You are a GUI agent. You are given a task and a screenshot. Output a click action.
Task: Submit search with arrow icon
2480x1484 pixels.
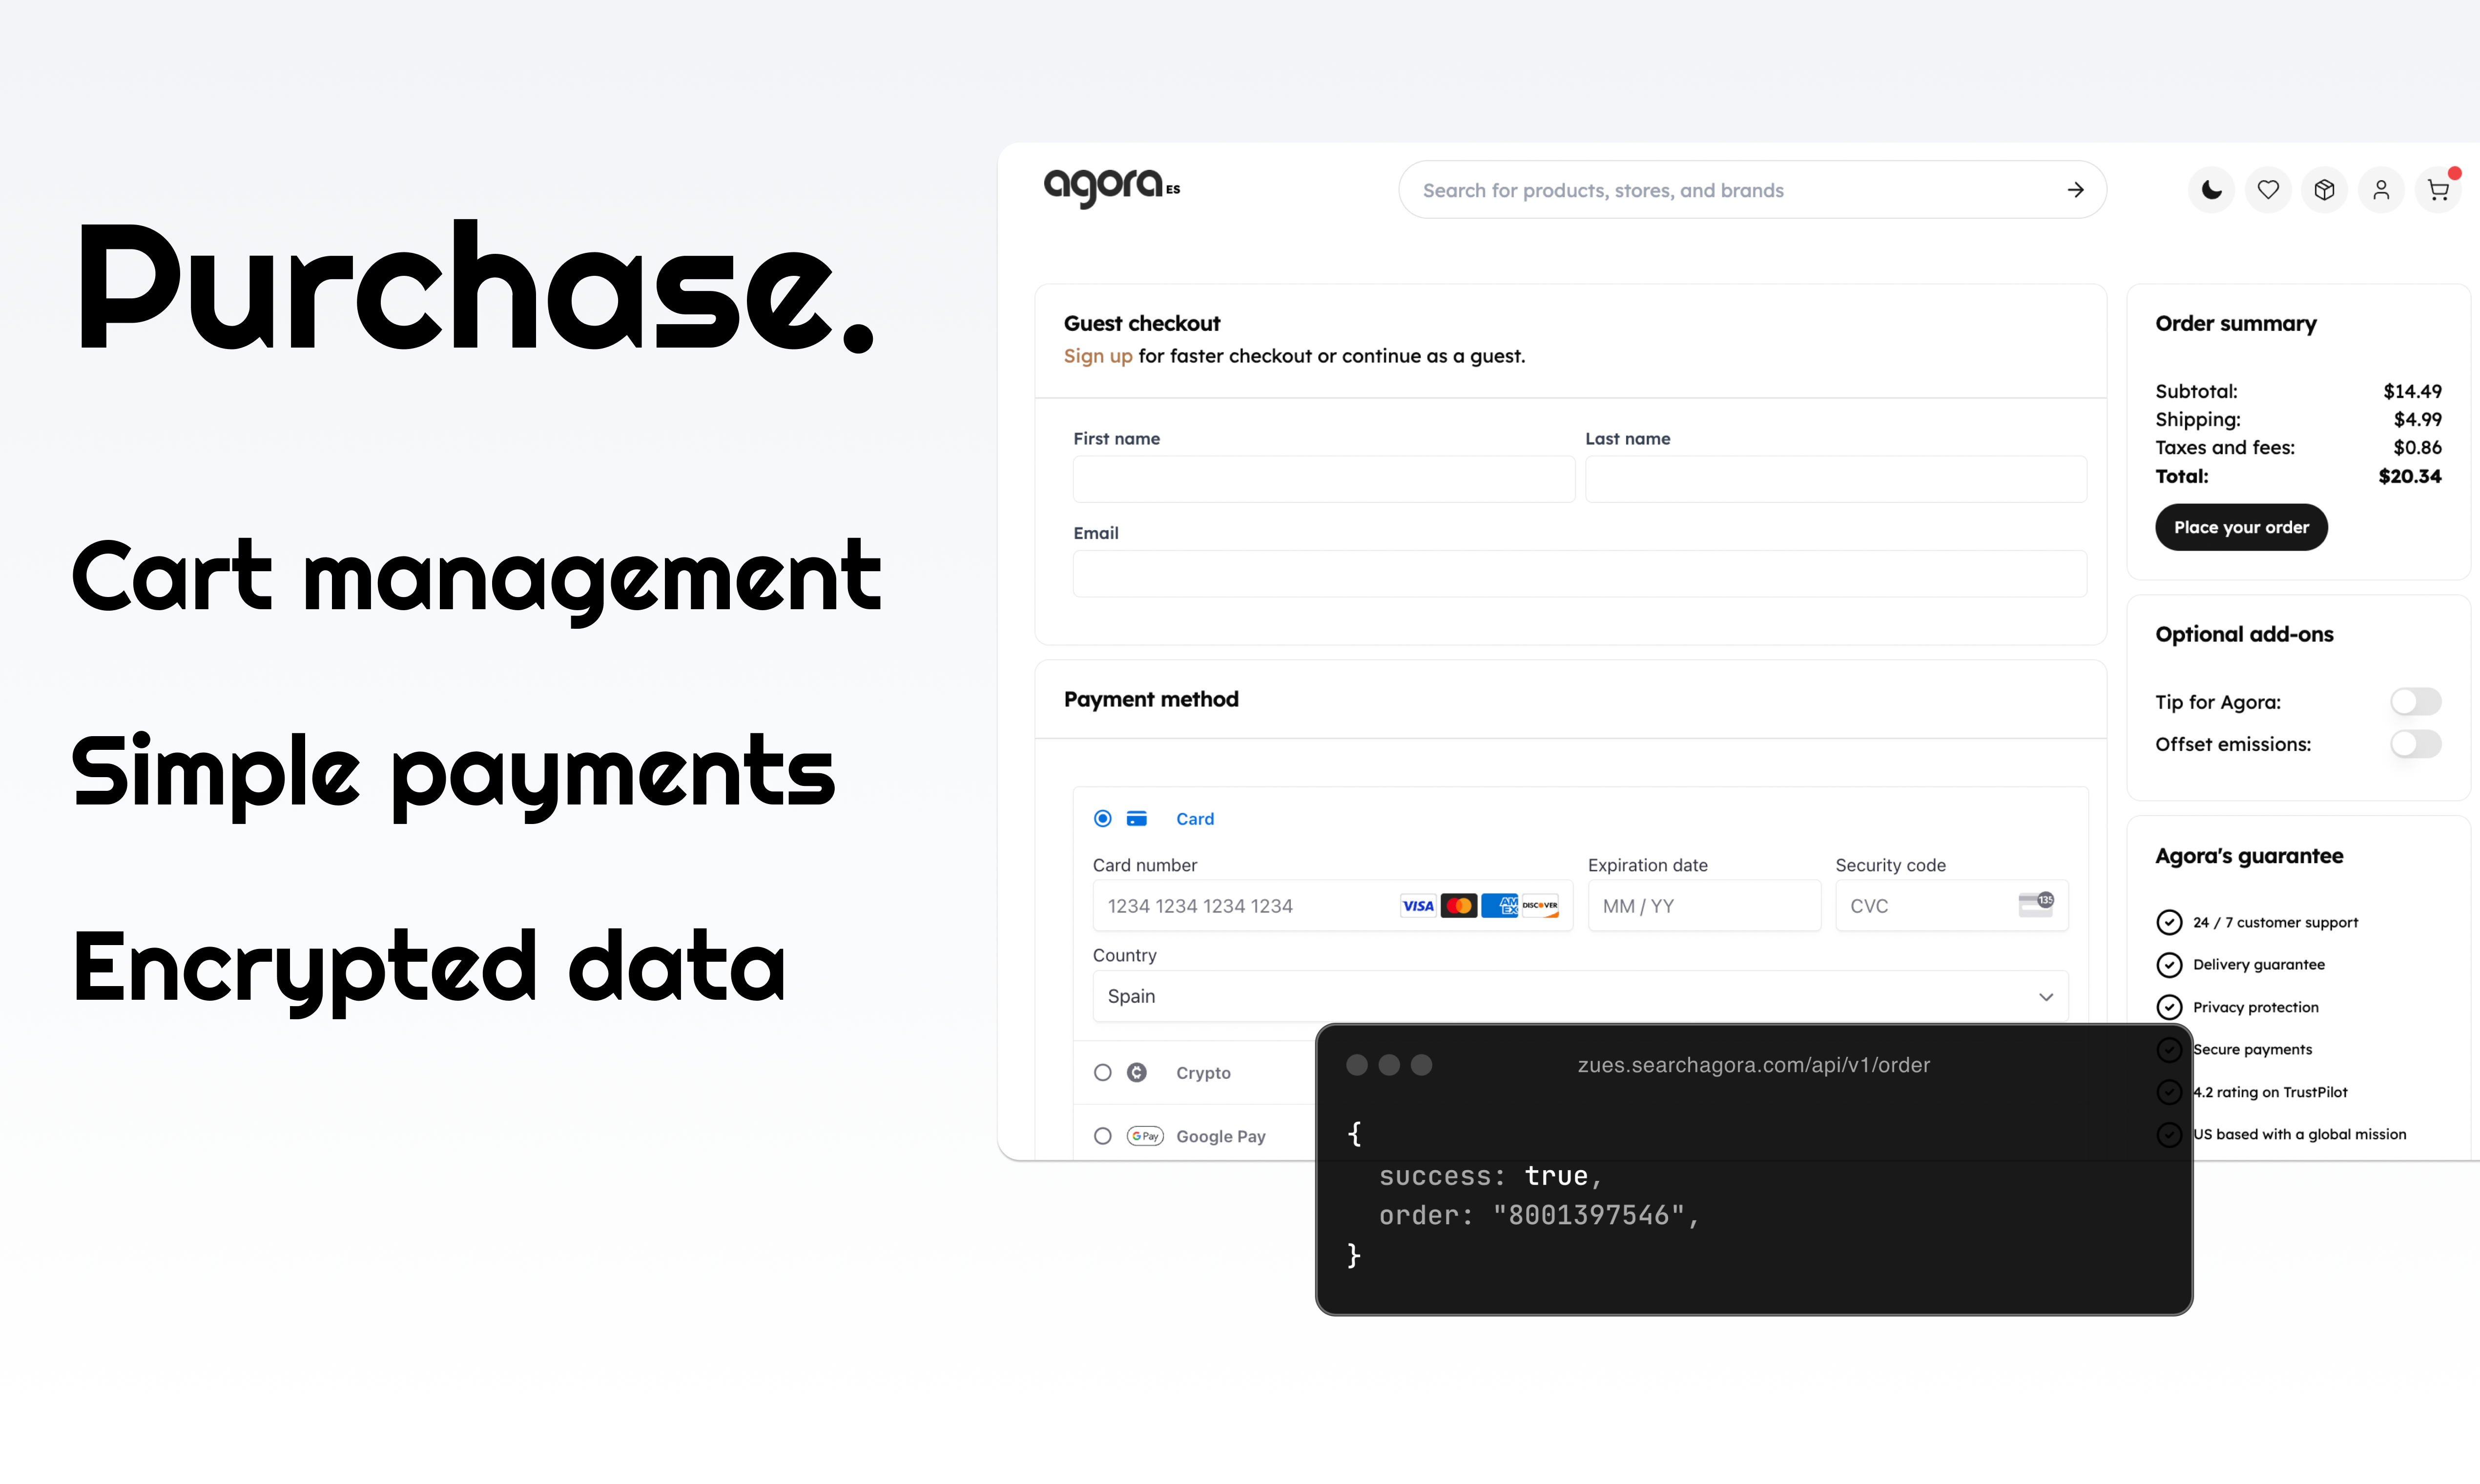tap(2076, 190)
